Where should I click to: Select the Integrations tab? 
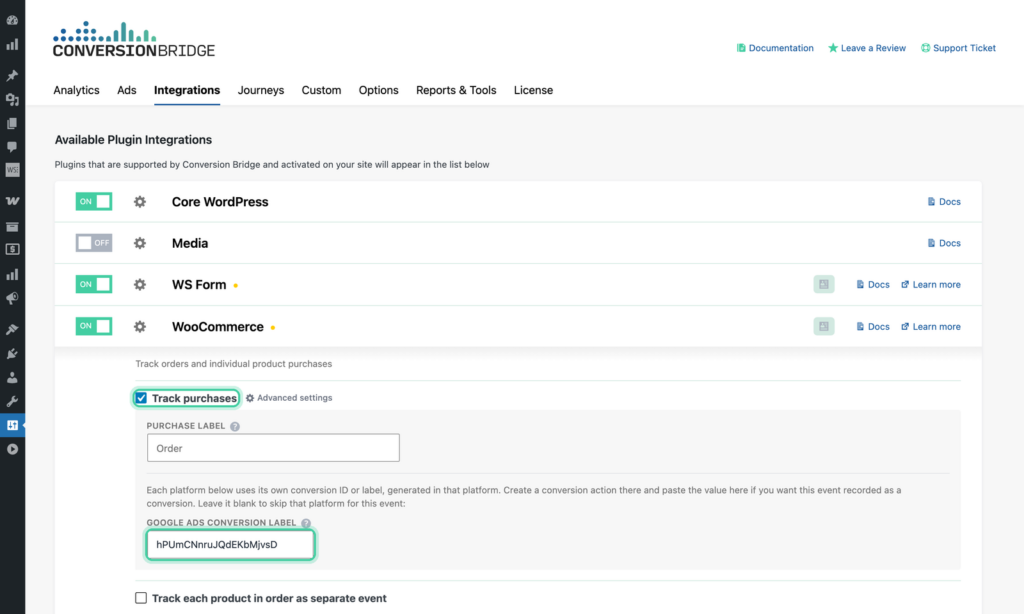coord(187,90)
